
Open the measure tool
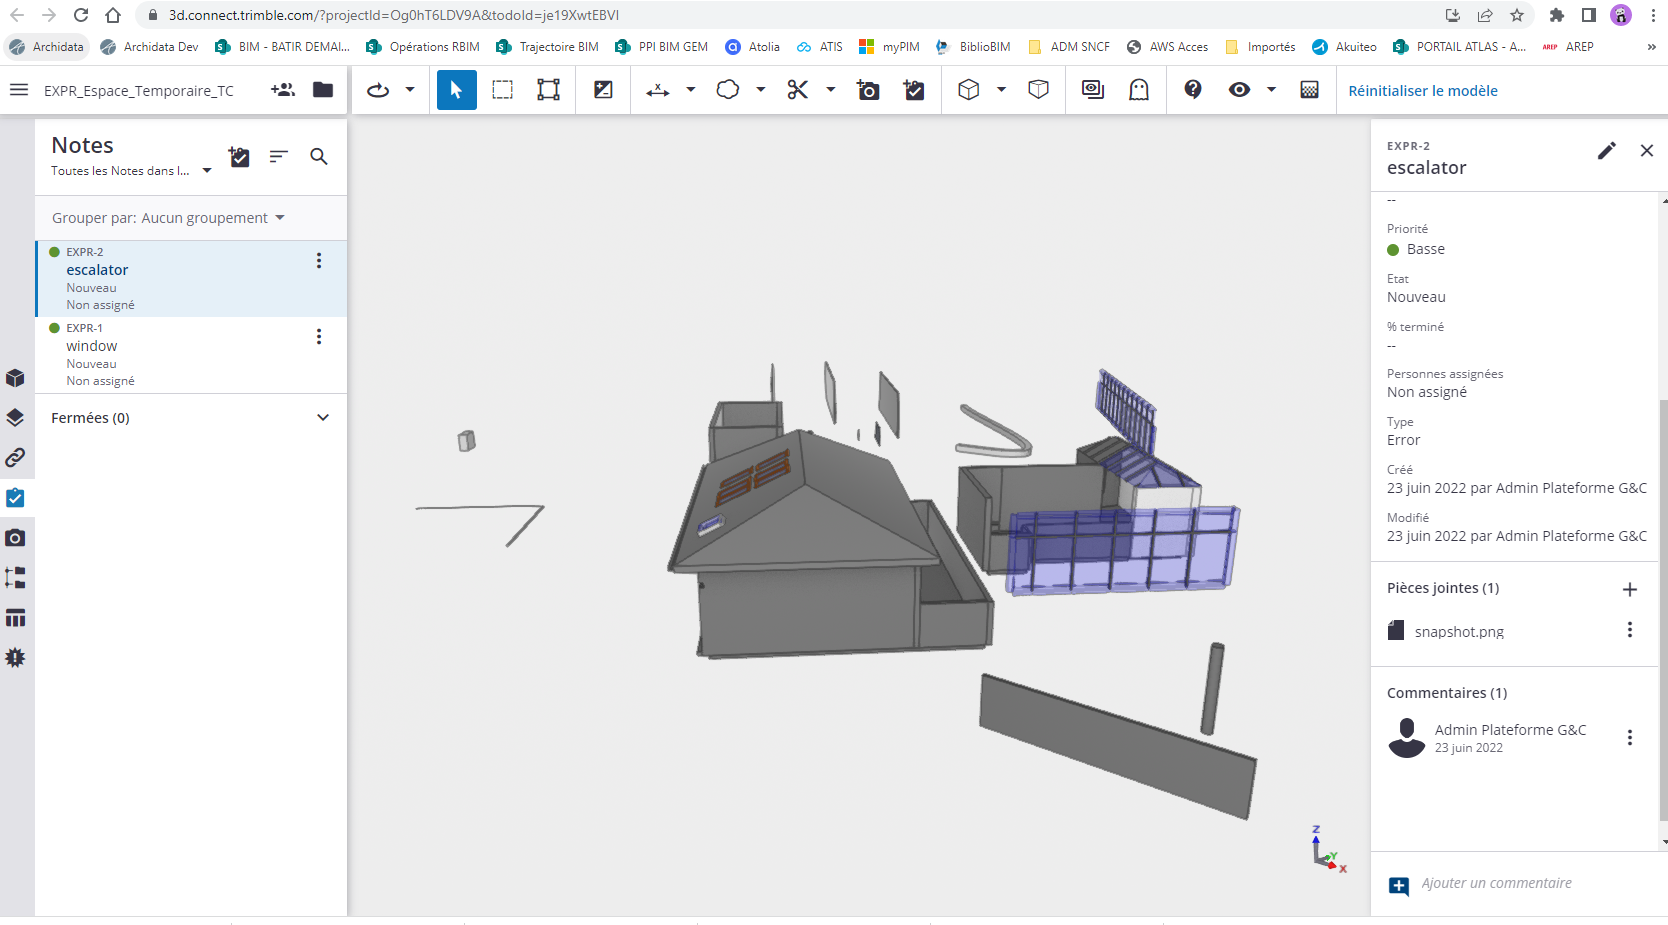pos(657,90)
